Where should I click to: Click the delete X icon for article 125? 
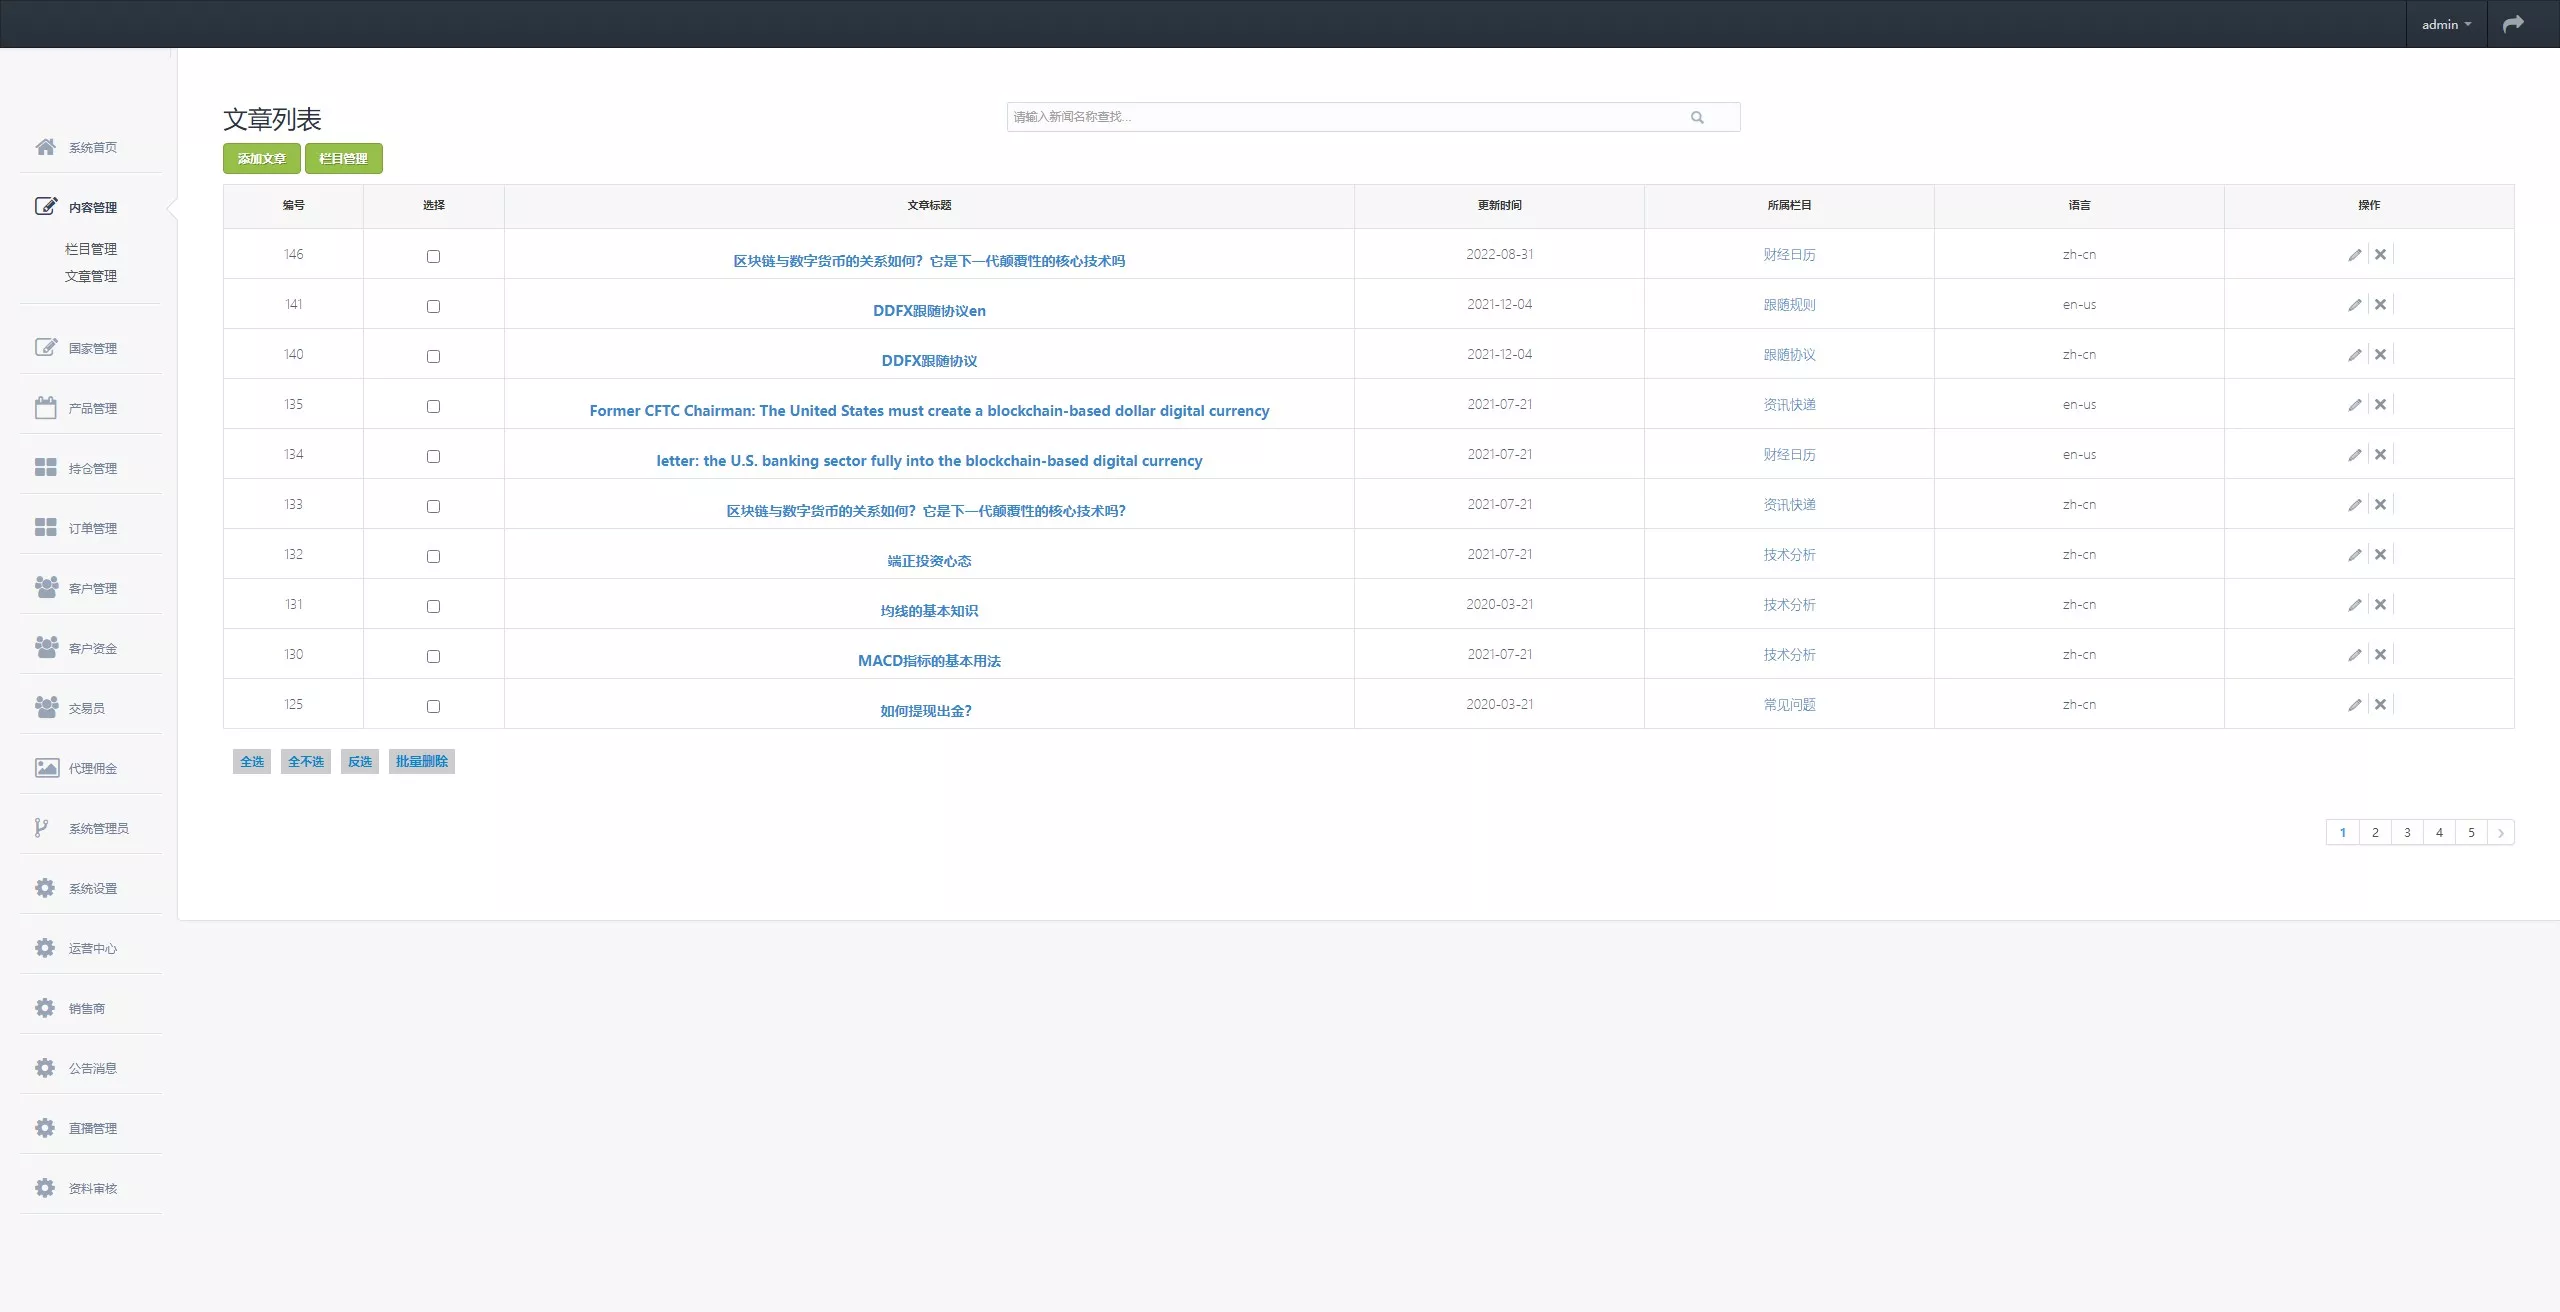click(x=2380, y=705)
